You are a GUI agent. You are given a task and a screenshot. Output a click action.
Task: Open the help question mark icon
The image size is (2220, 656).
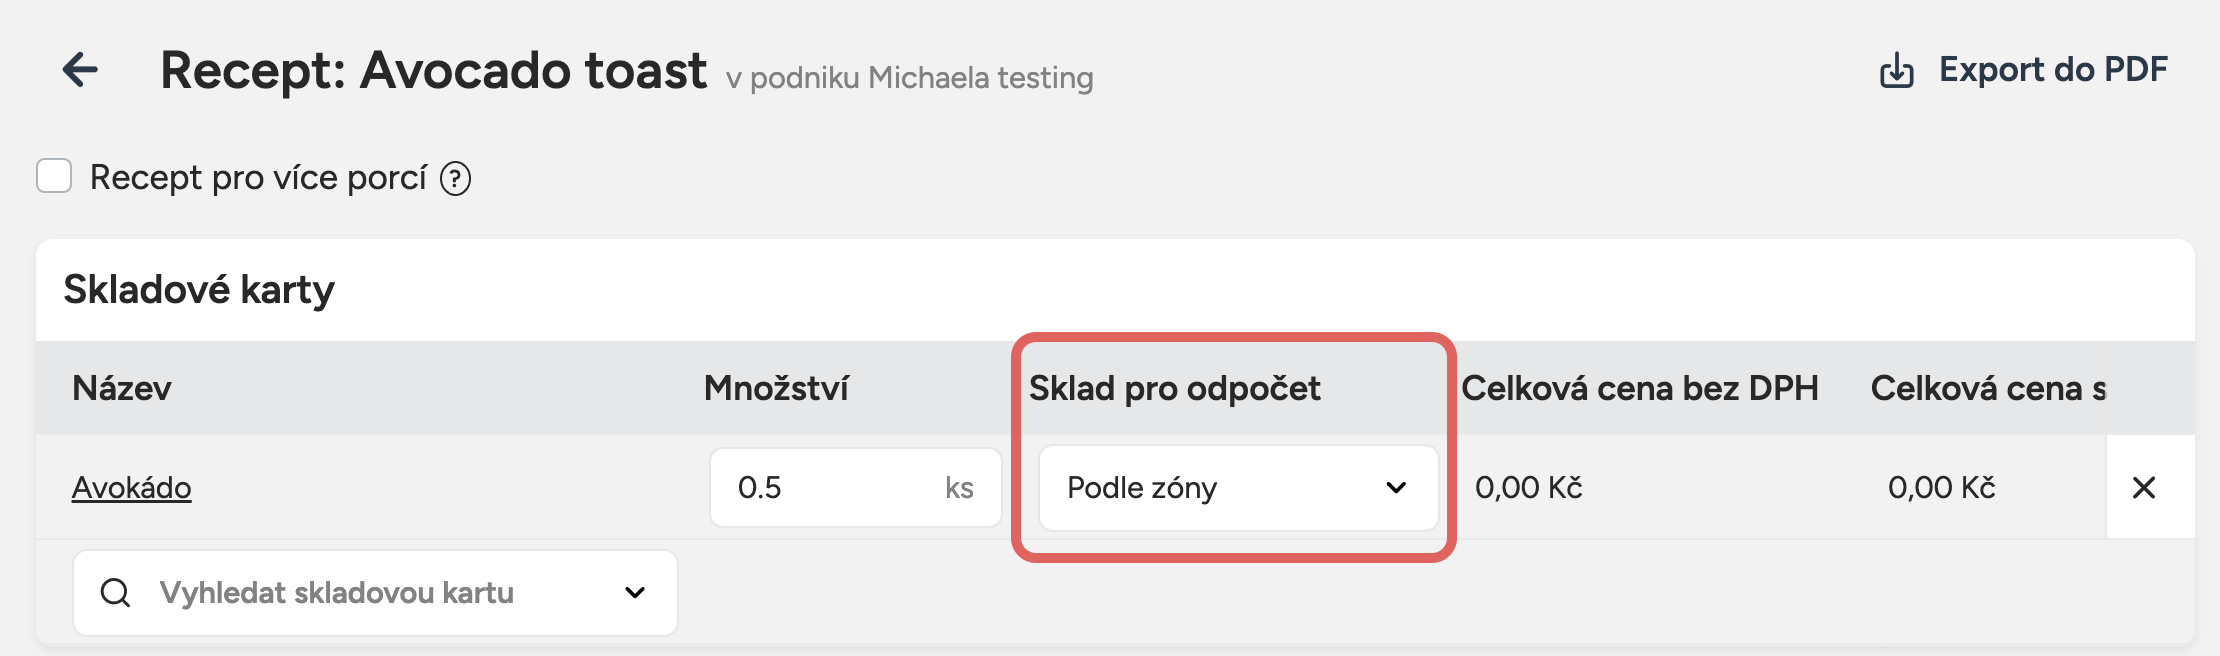[456, 179]
